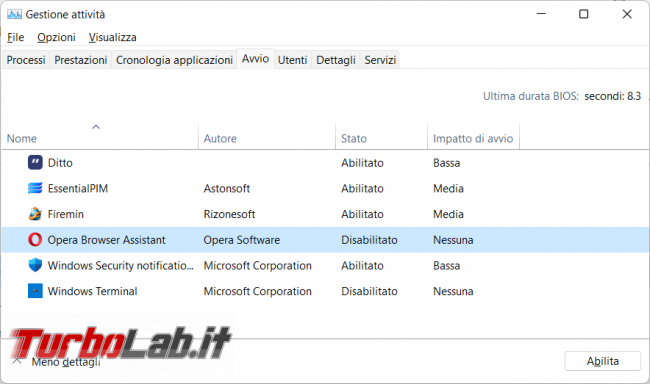The width and height of the screenshot is (650, 384).
Task: Open the File menu
Action: click(x=16, y=37)
